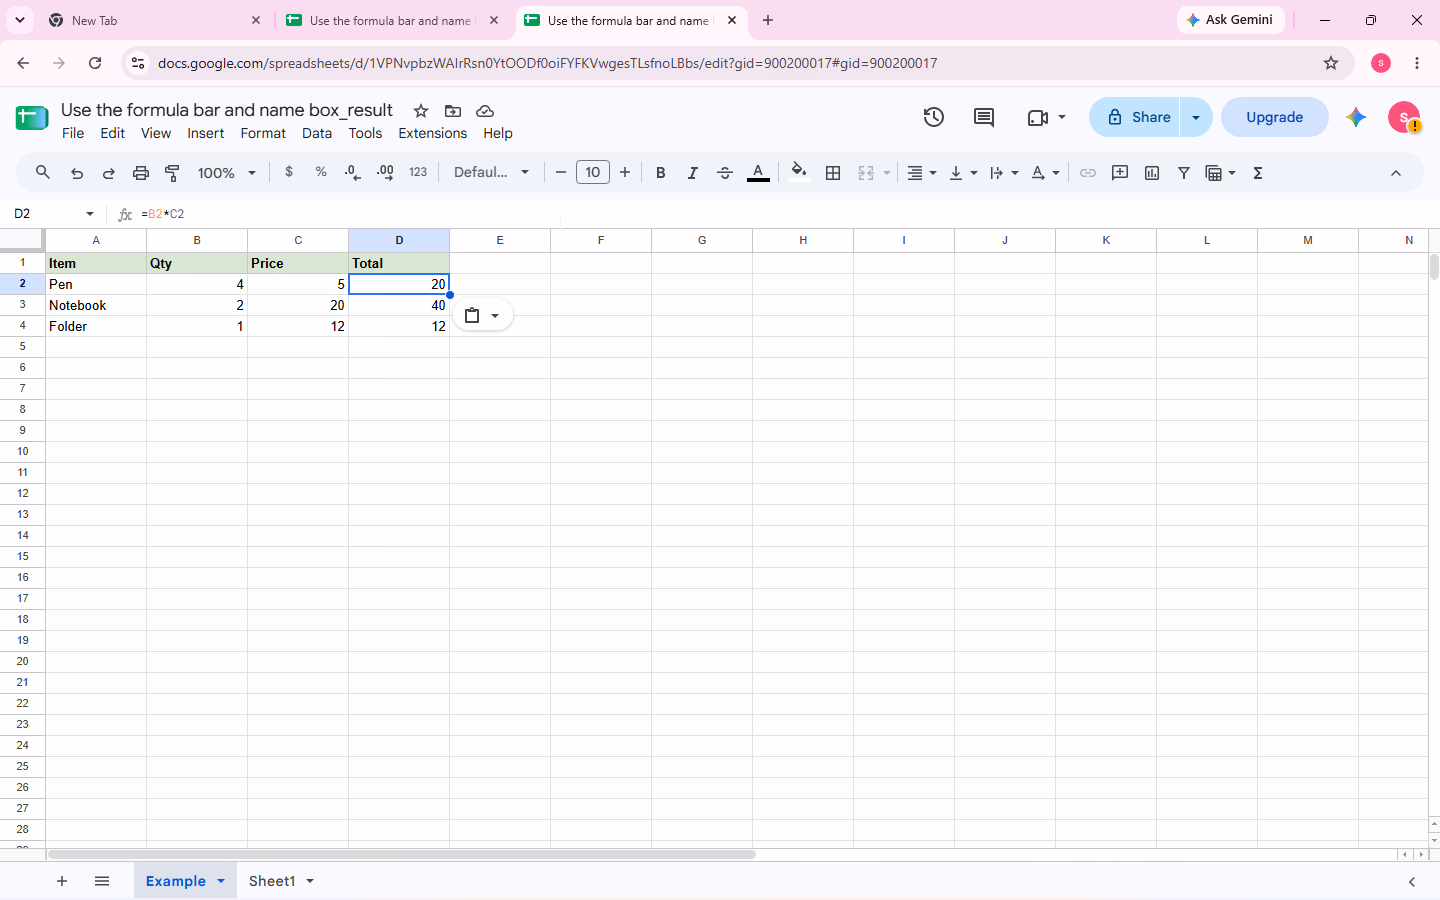Click the create a filter funnel icon
Viewport: 1440px width, 900px height.
[1183, 173]
